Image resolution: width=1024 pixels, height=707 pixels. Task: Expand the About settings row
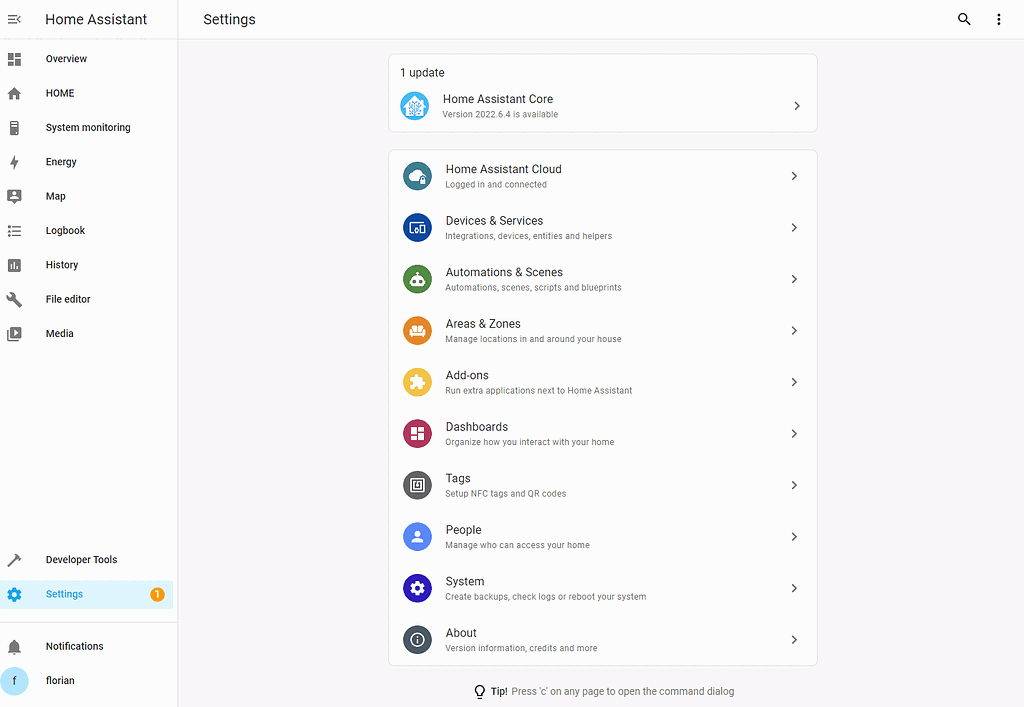click(x=602, y=639)
